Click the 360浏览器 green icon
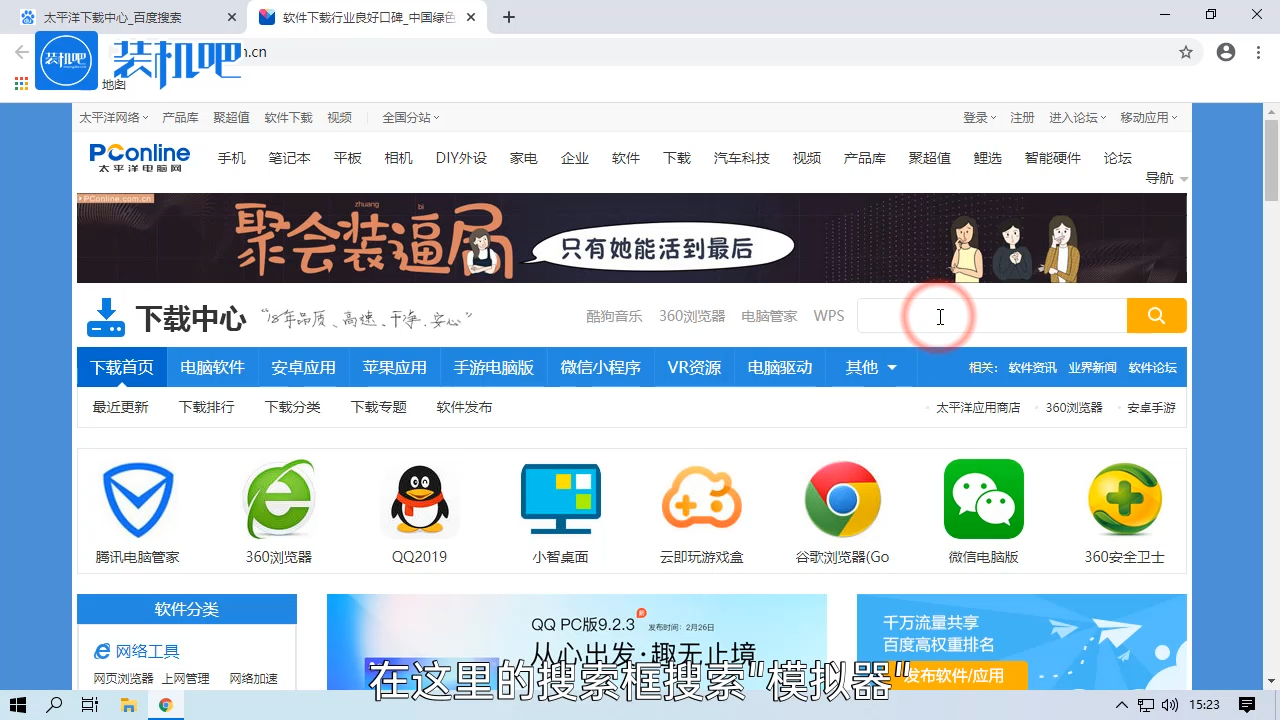Image resolution: width=1280 pixels, height=720 pixels. 278,499
